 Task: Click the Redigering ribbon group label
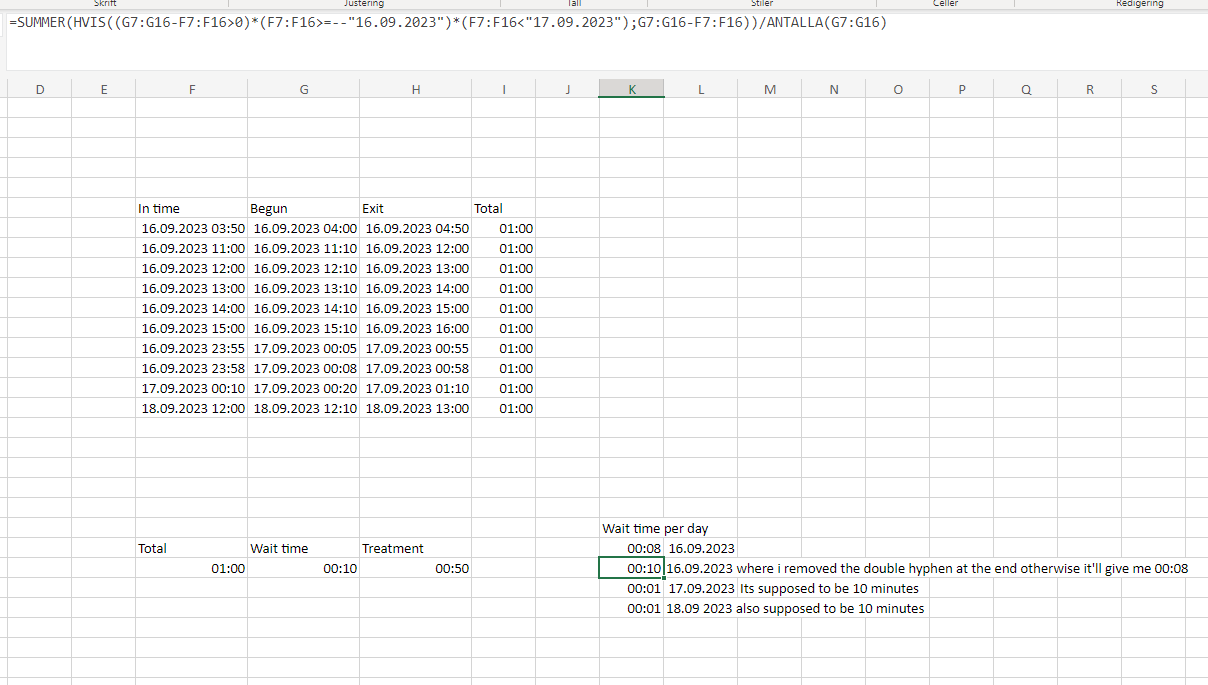(1139, 4)
